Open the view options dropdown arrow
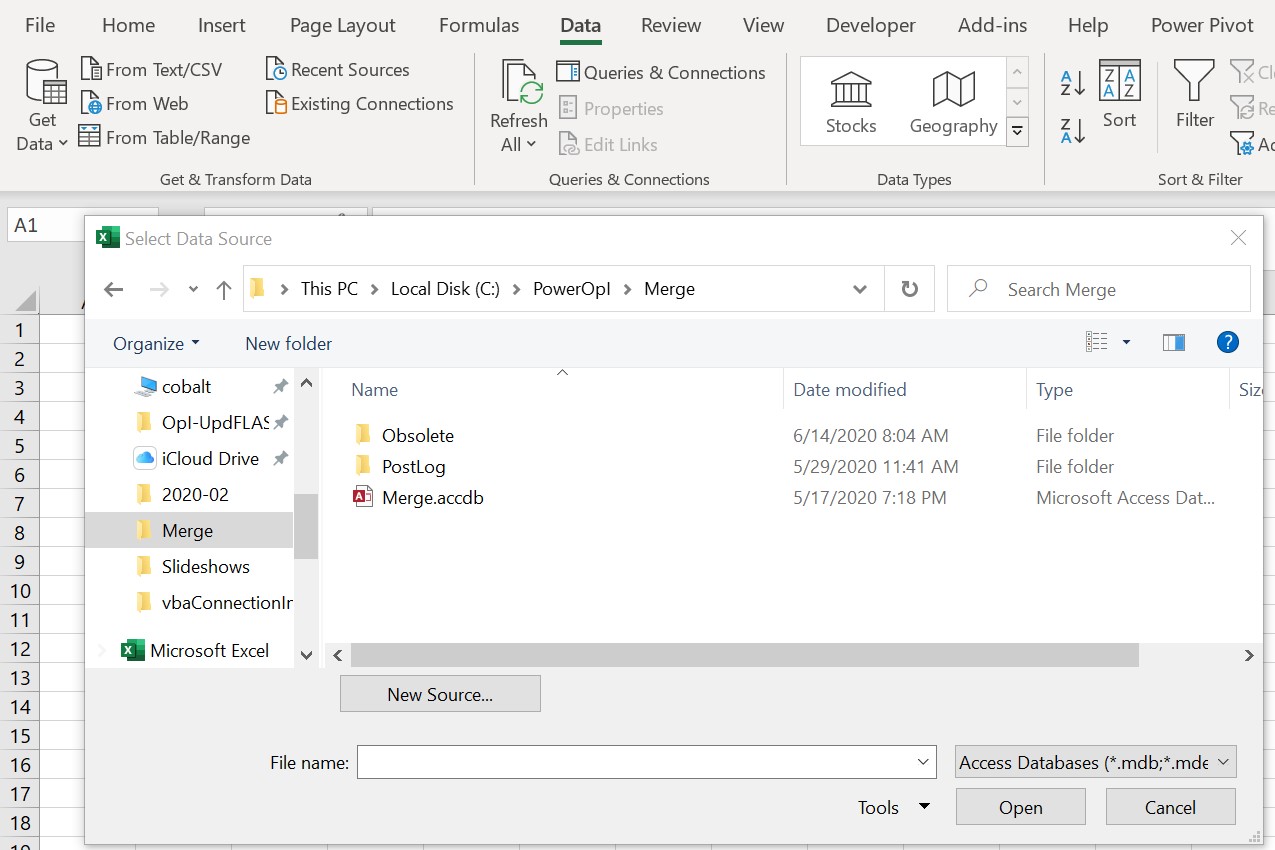The image size is (1275, 850). 1126,342
